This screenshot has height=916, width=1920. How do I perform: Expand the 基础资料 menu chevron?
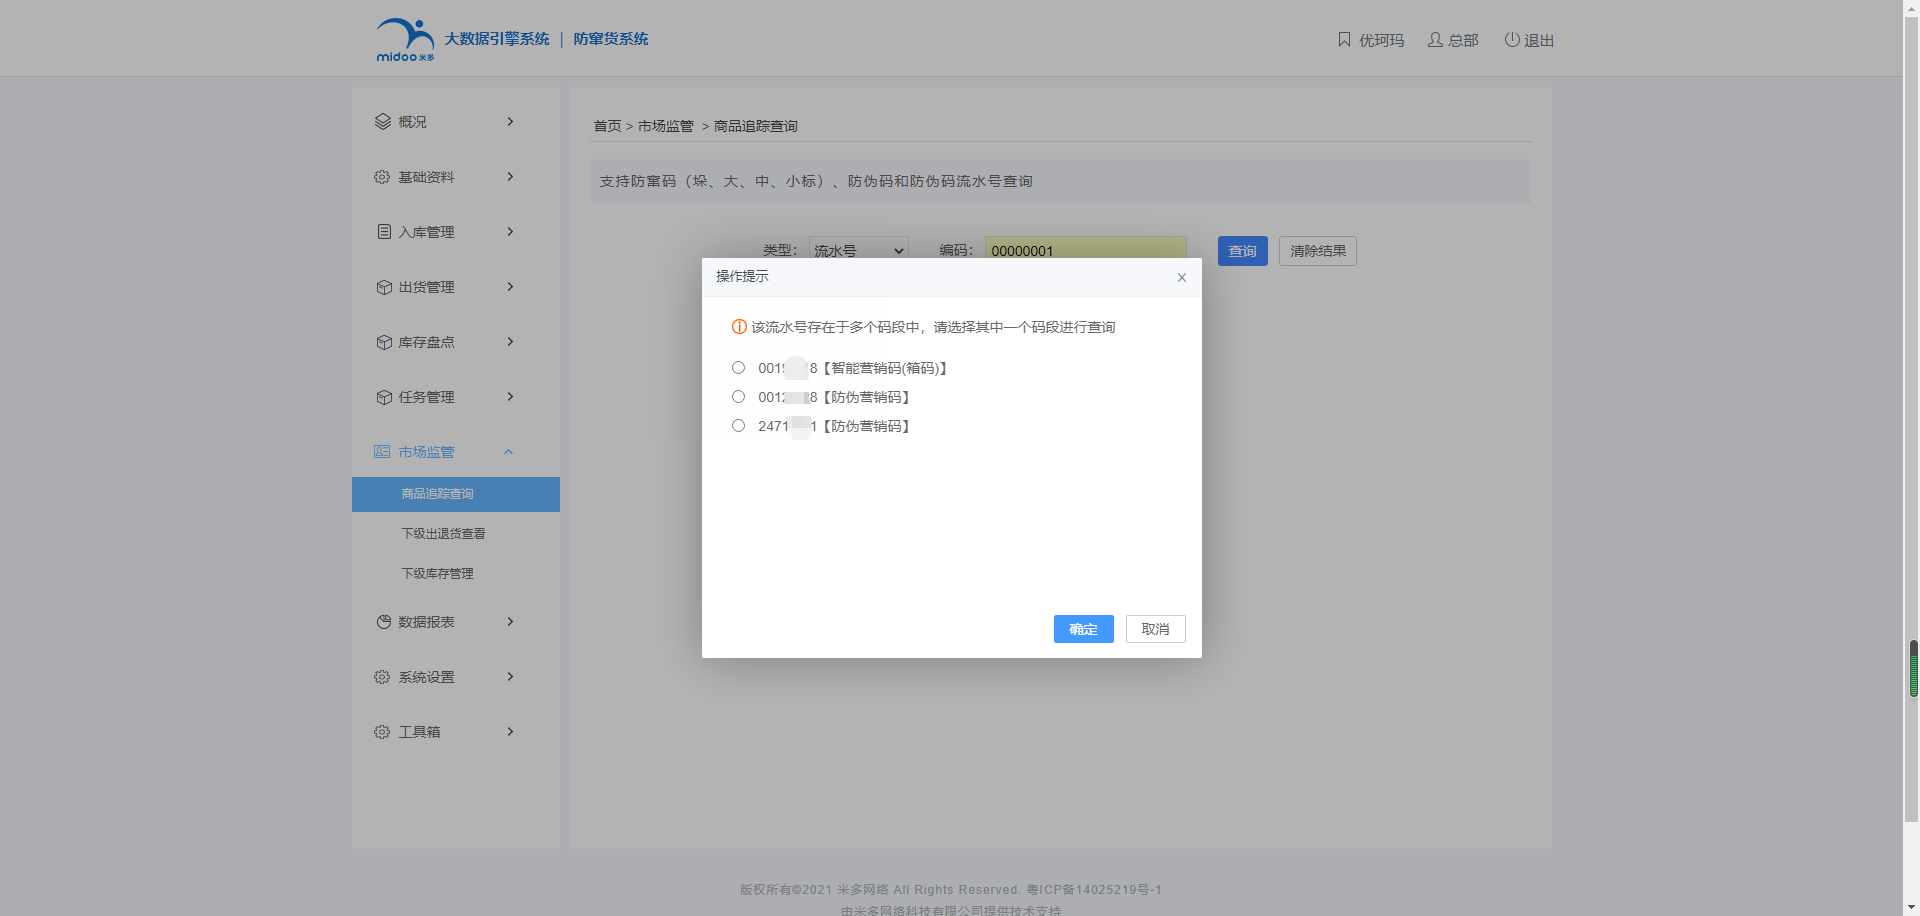tap(510, 177)
